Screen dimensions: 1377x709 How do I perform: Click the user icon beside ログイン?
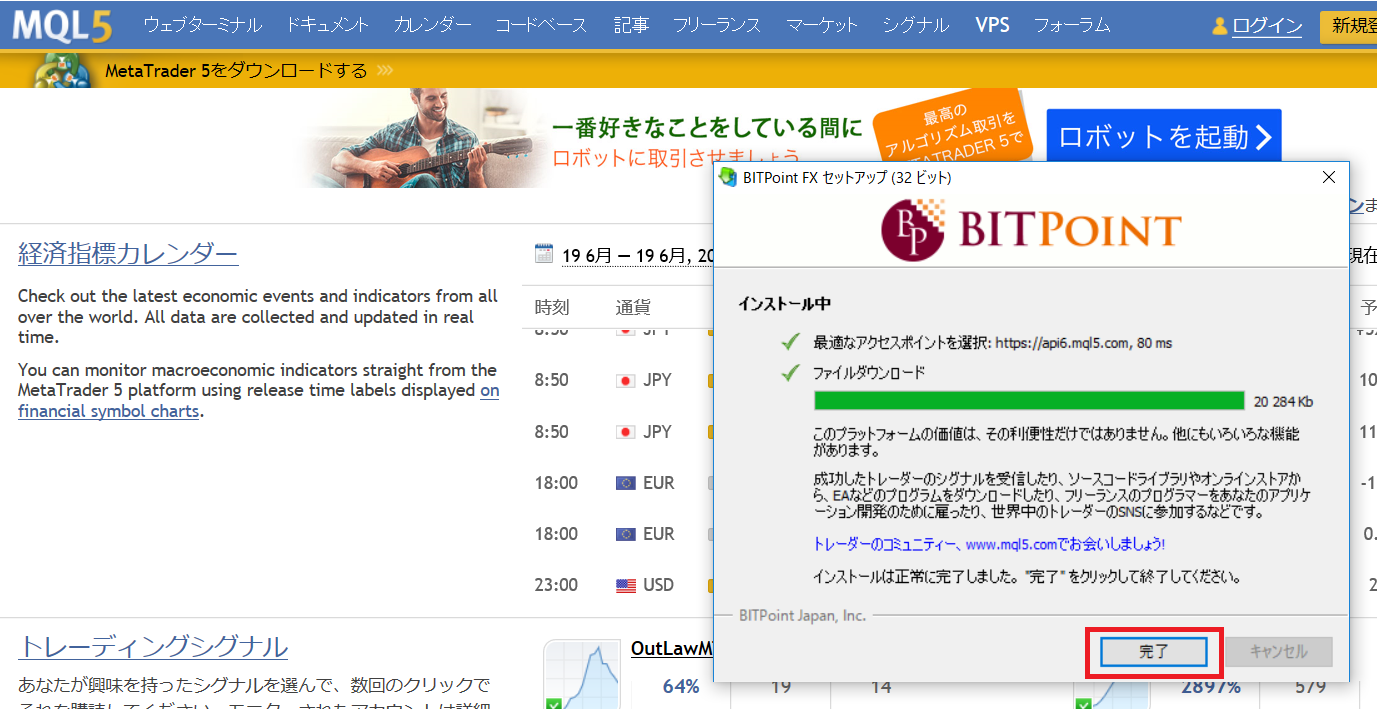coord(1219,26)
